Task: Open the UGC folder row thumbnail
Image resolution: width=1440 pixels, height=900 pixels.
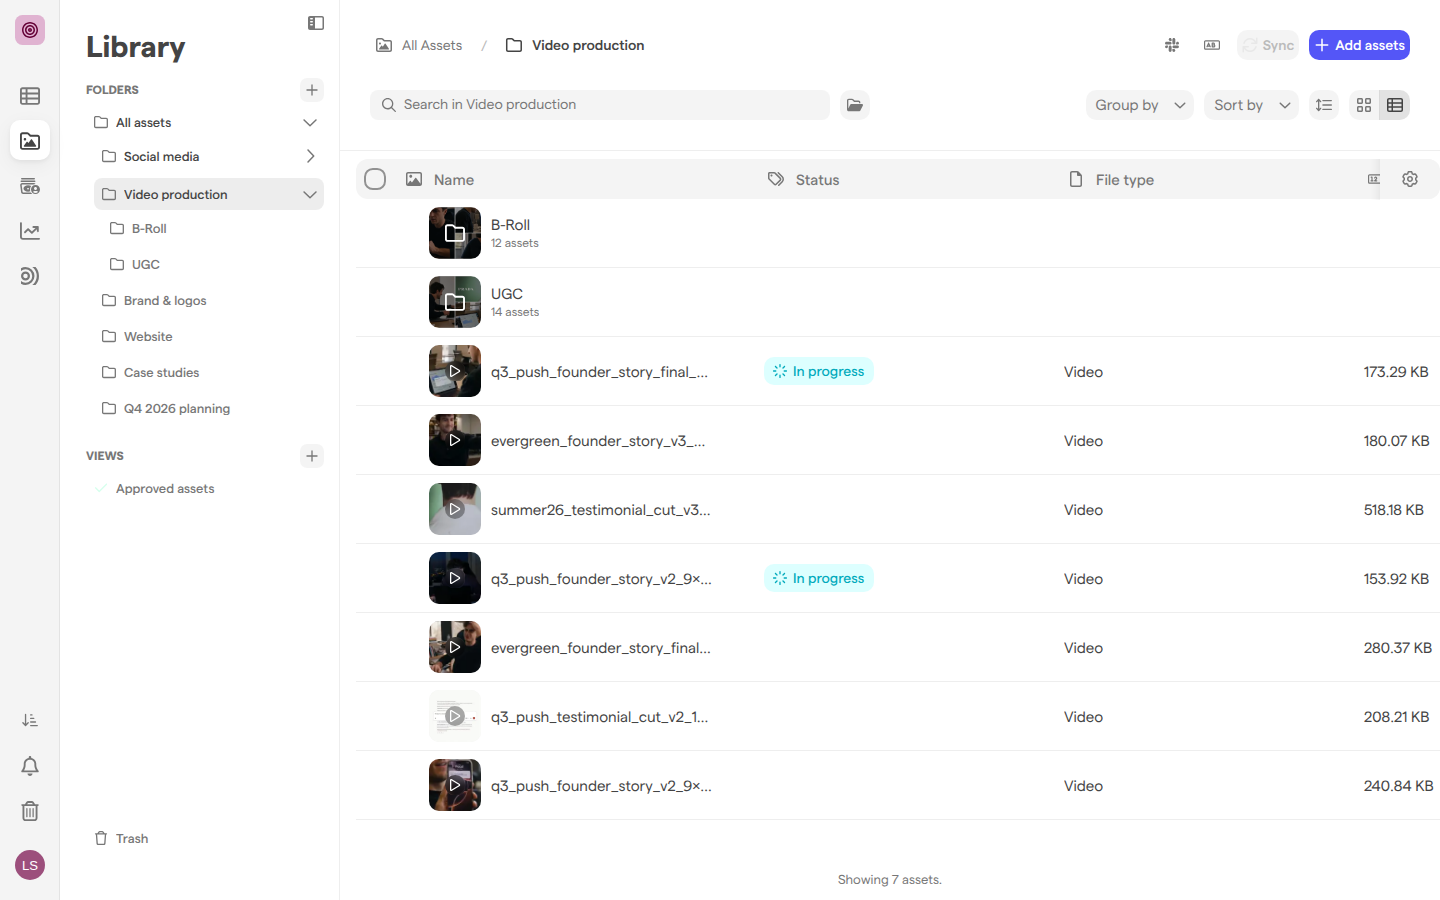Action: click(x=455, y=302)
